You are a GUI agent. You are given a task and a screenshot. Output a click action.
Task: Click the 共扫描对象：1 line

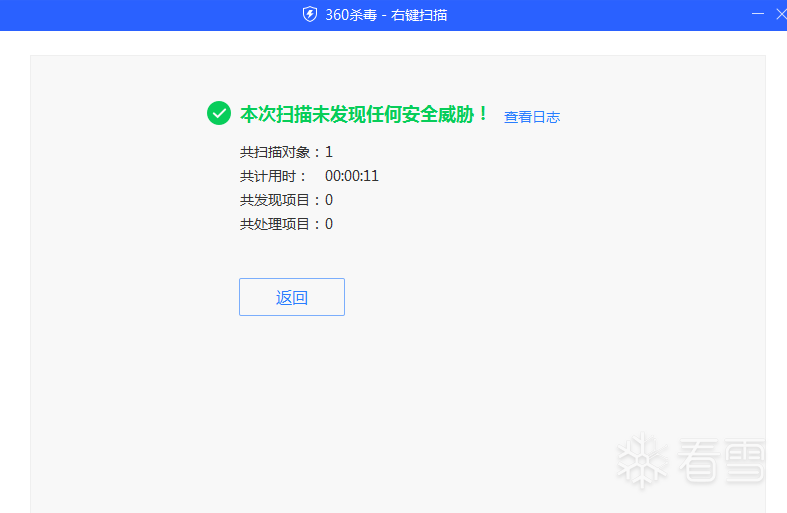pos(286,152)
